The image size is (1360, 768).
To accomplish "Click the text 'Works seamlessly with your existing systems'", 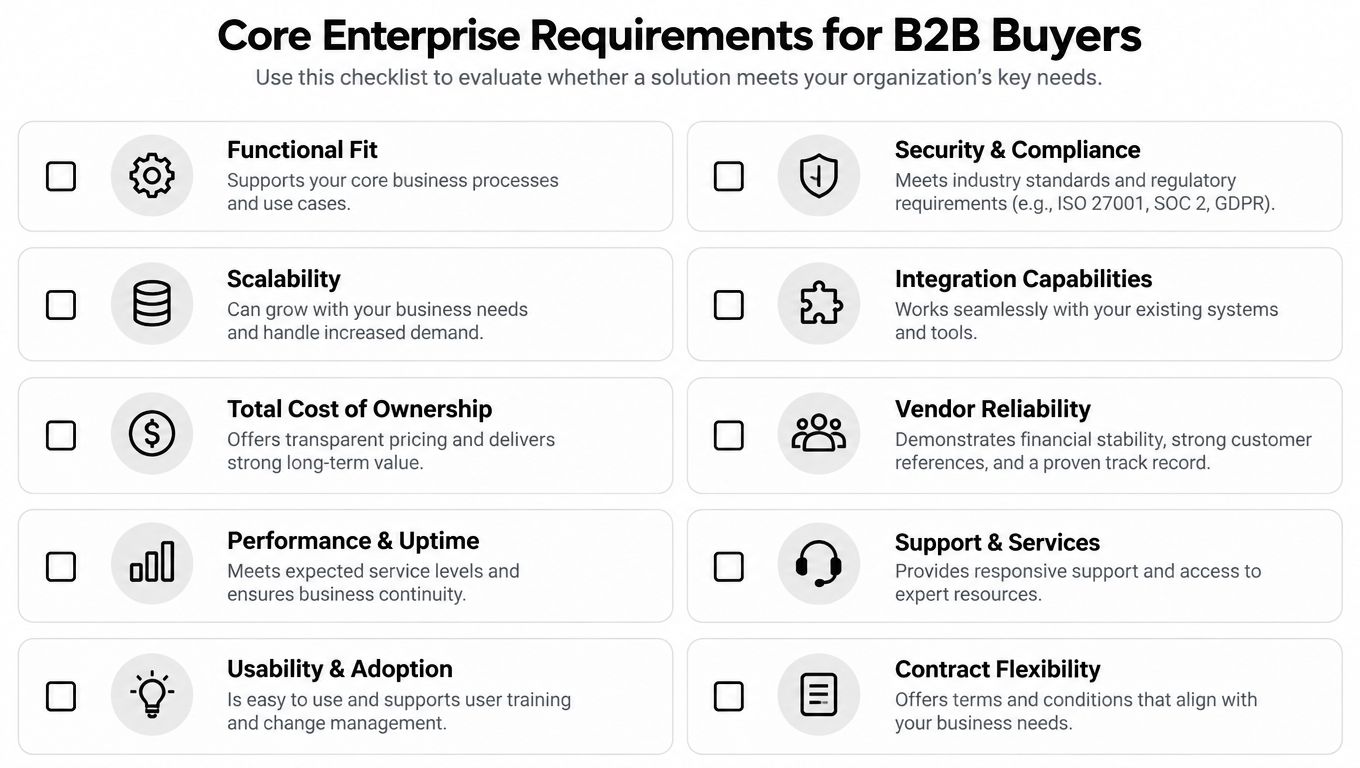I will [x=1086, y=310].
